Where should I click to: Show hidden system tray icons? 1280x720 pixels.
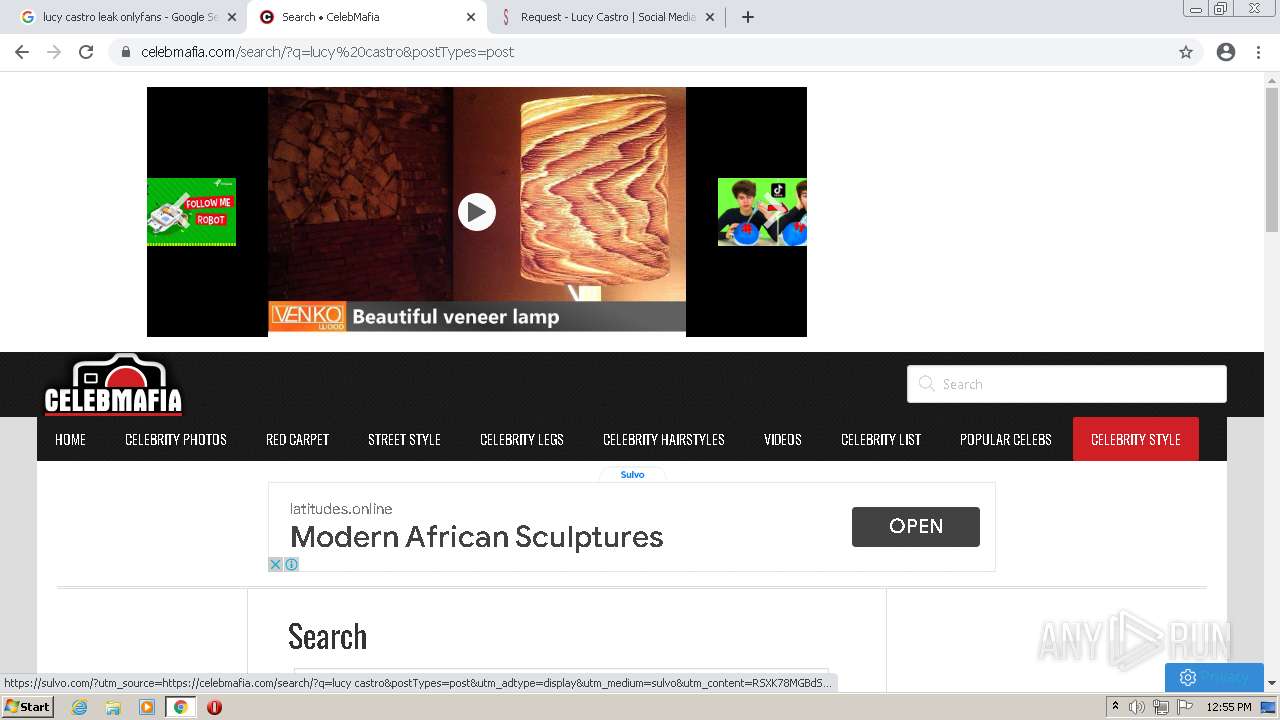(1115, 707)
